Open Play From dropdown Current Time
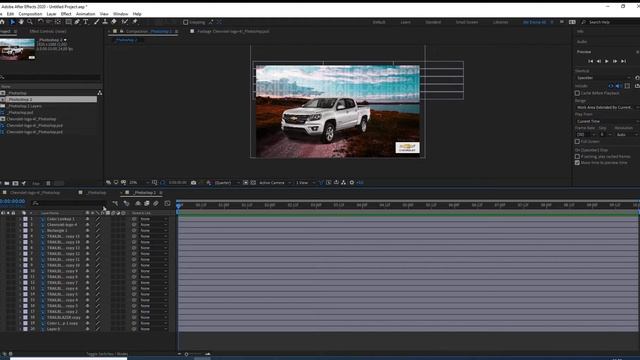This screenshot has width=640, height=360. [607, 121]
